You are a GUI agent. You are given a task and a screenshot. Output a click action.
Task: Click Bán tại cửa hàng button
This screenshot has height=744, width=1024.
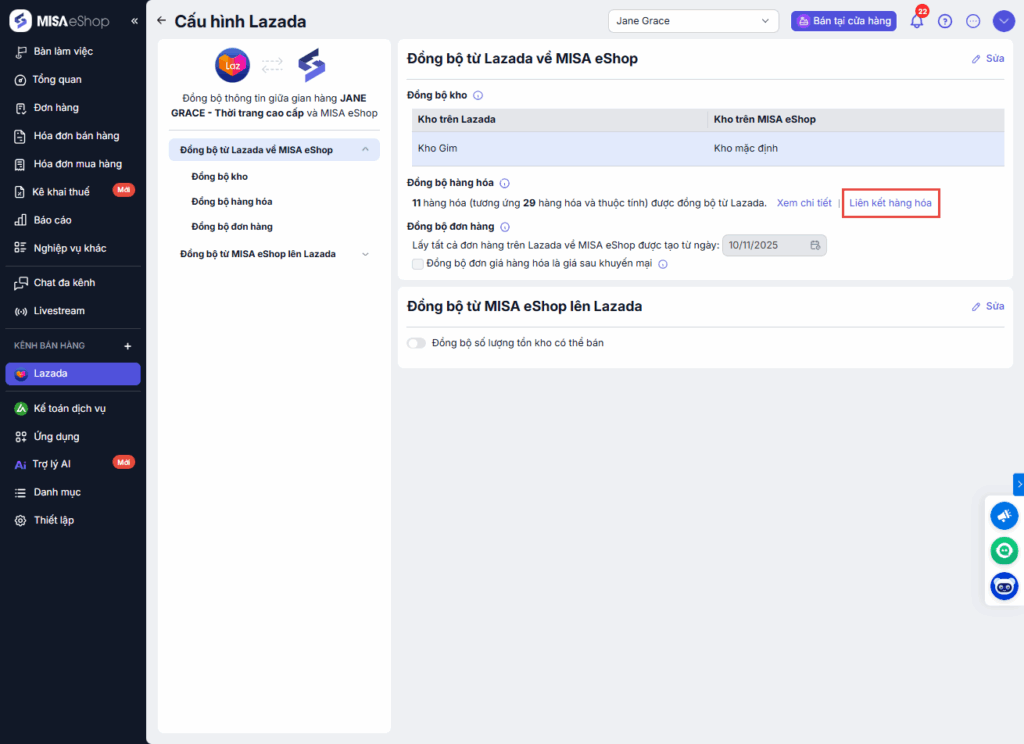[844, 21]
